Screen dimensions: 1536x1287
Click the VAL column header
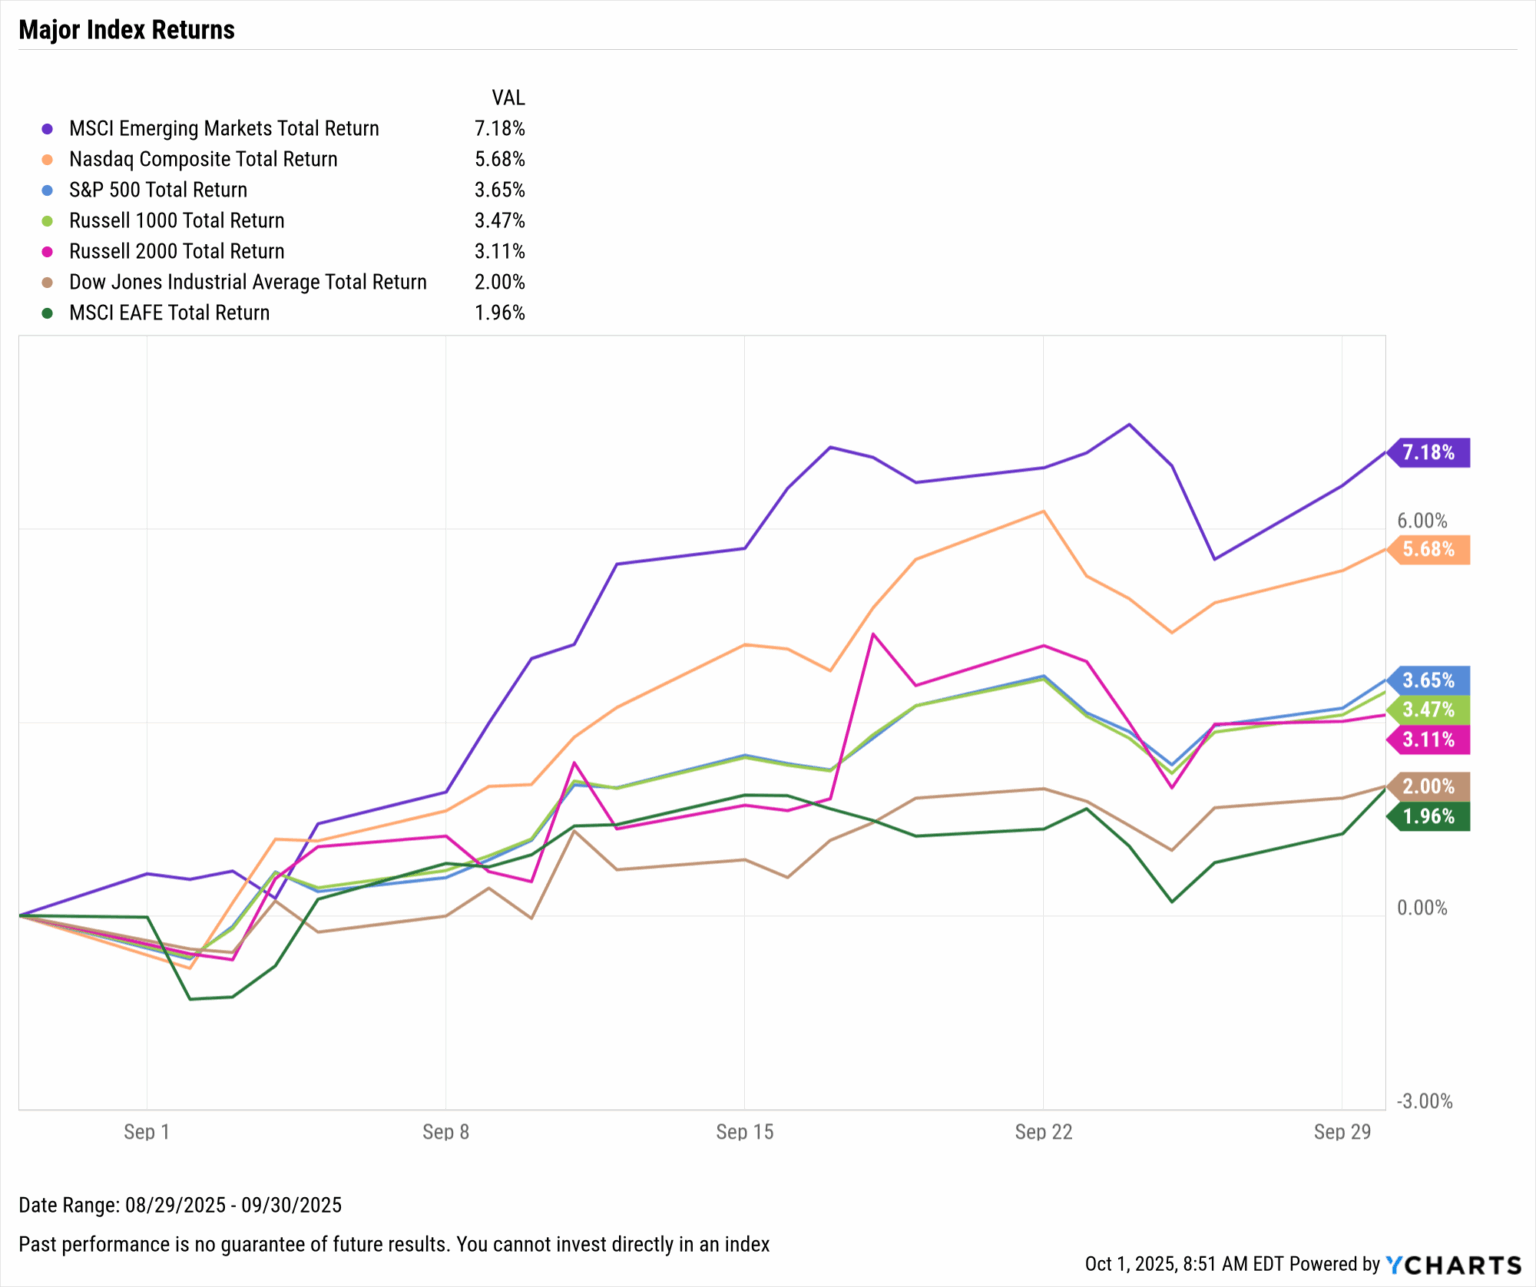508,98
